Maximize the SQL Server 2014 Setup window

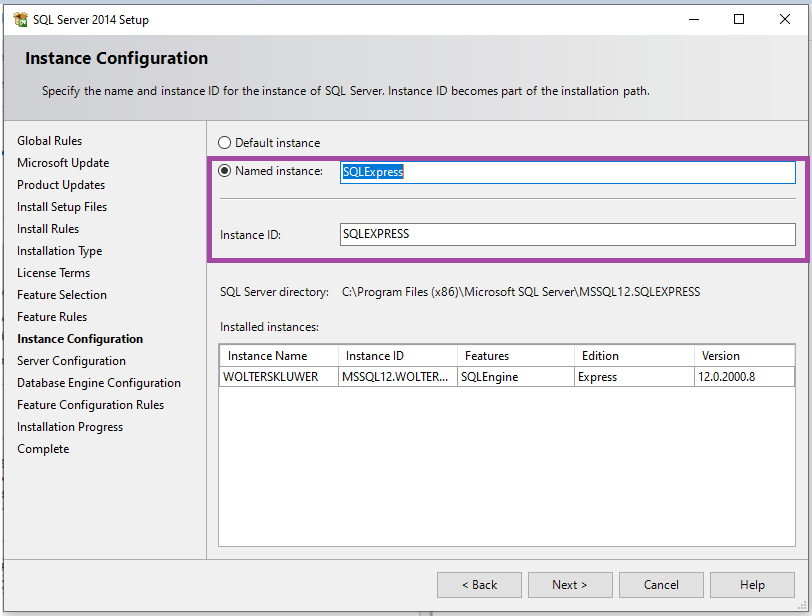tap(739, 20)
